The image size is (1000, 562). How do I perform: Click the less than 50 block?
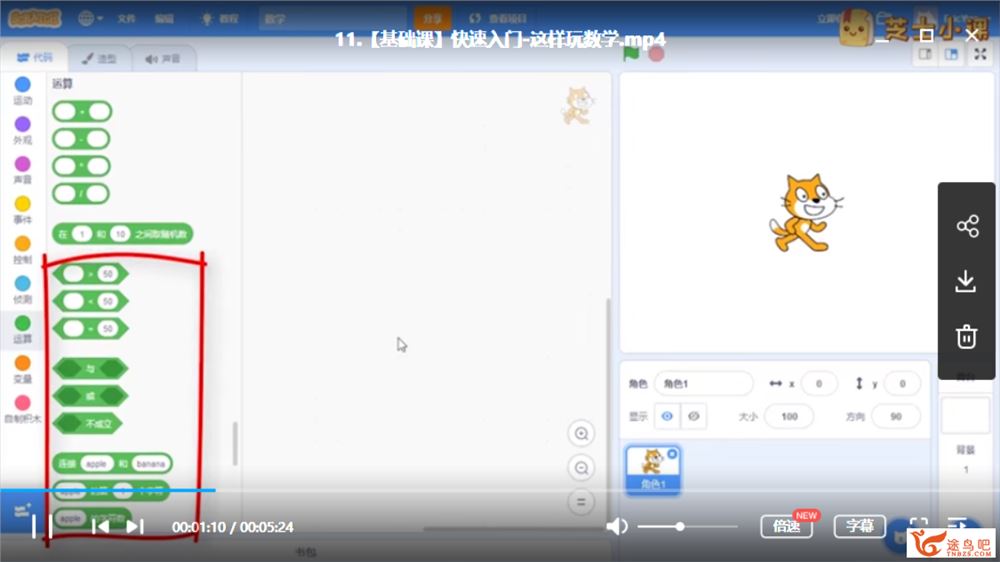pos(91,301)
